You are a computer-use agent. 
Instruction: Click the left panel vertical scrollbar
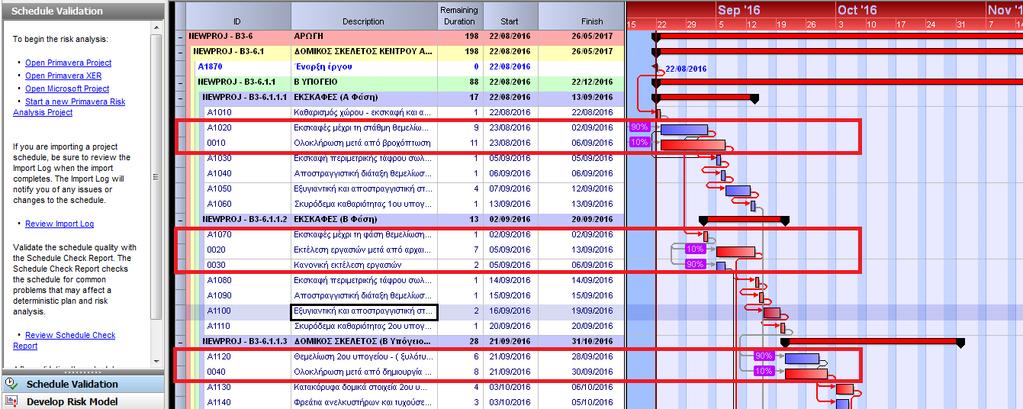pyautogui.click(x=156, y=196)
